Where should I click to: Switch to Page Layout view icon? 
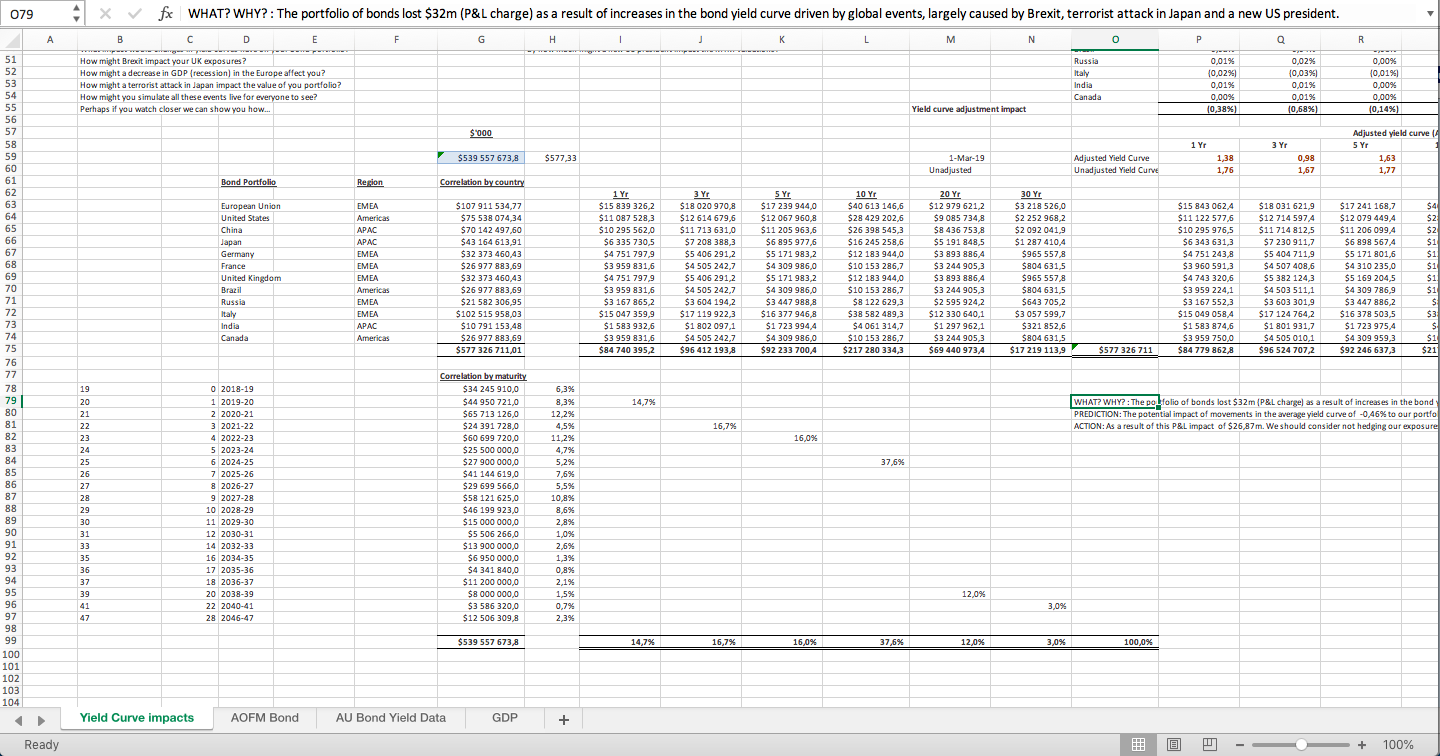(x=1174, y=744)
